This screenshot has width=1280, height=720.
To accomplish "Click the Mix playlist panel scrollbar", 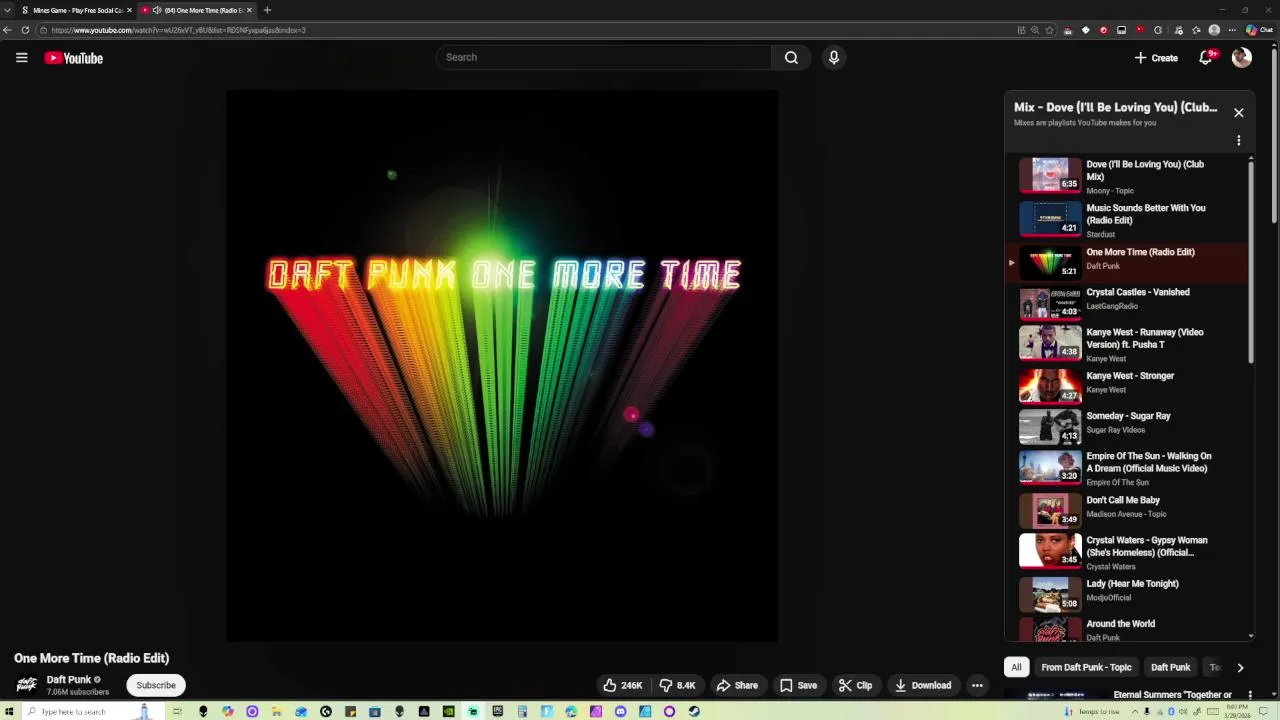I will (1251, 260).
